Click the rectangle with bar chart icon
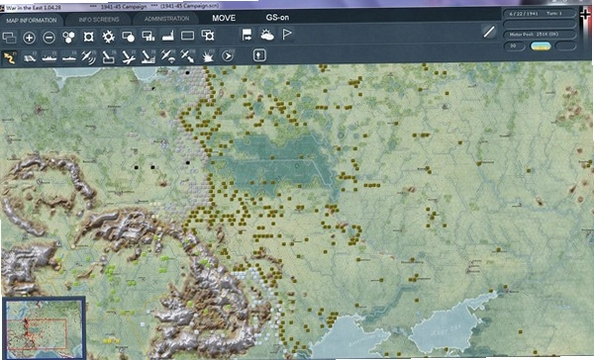This screenshot has width=594, height=360. [148, 36]
